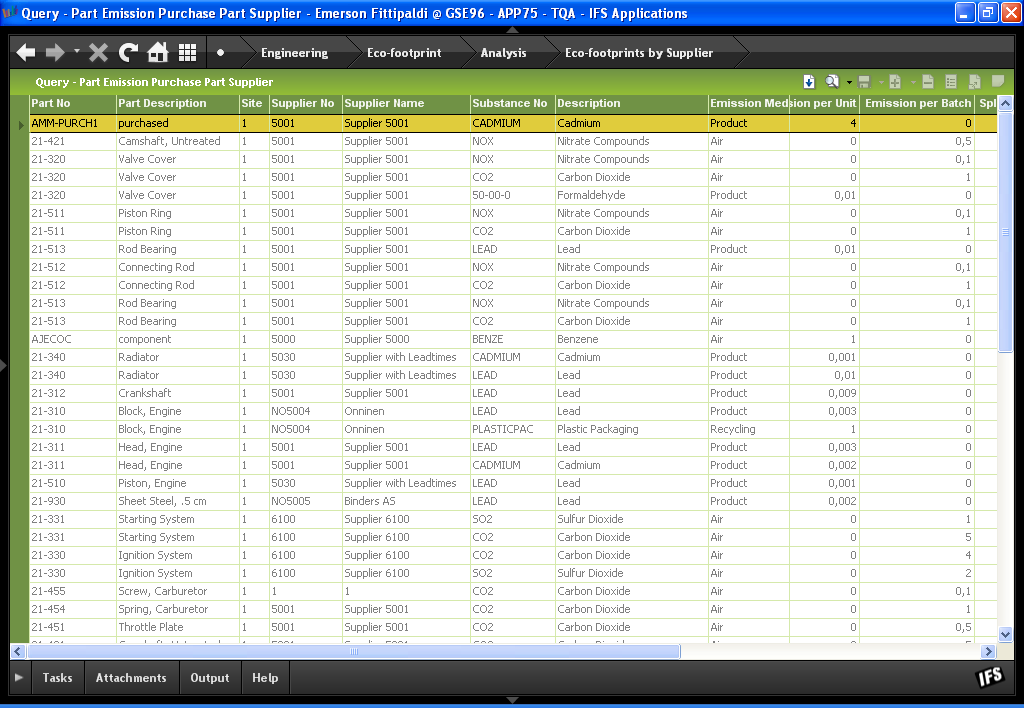Click the Recycling emission media cell

click(x=748, y=429)
